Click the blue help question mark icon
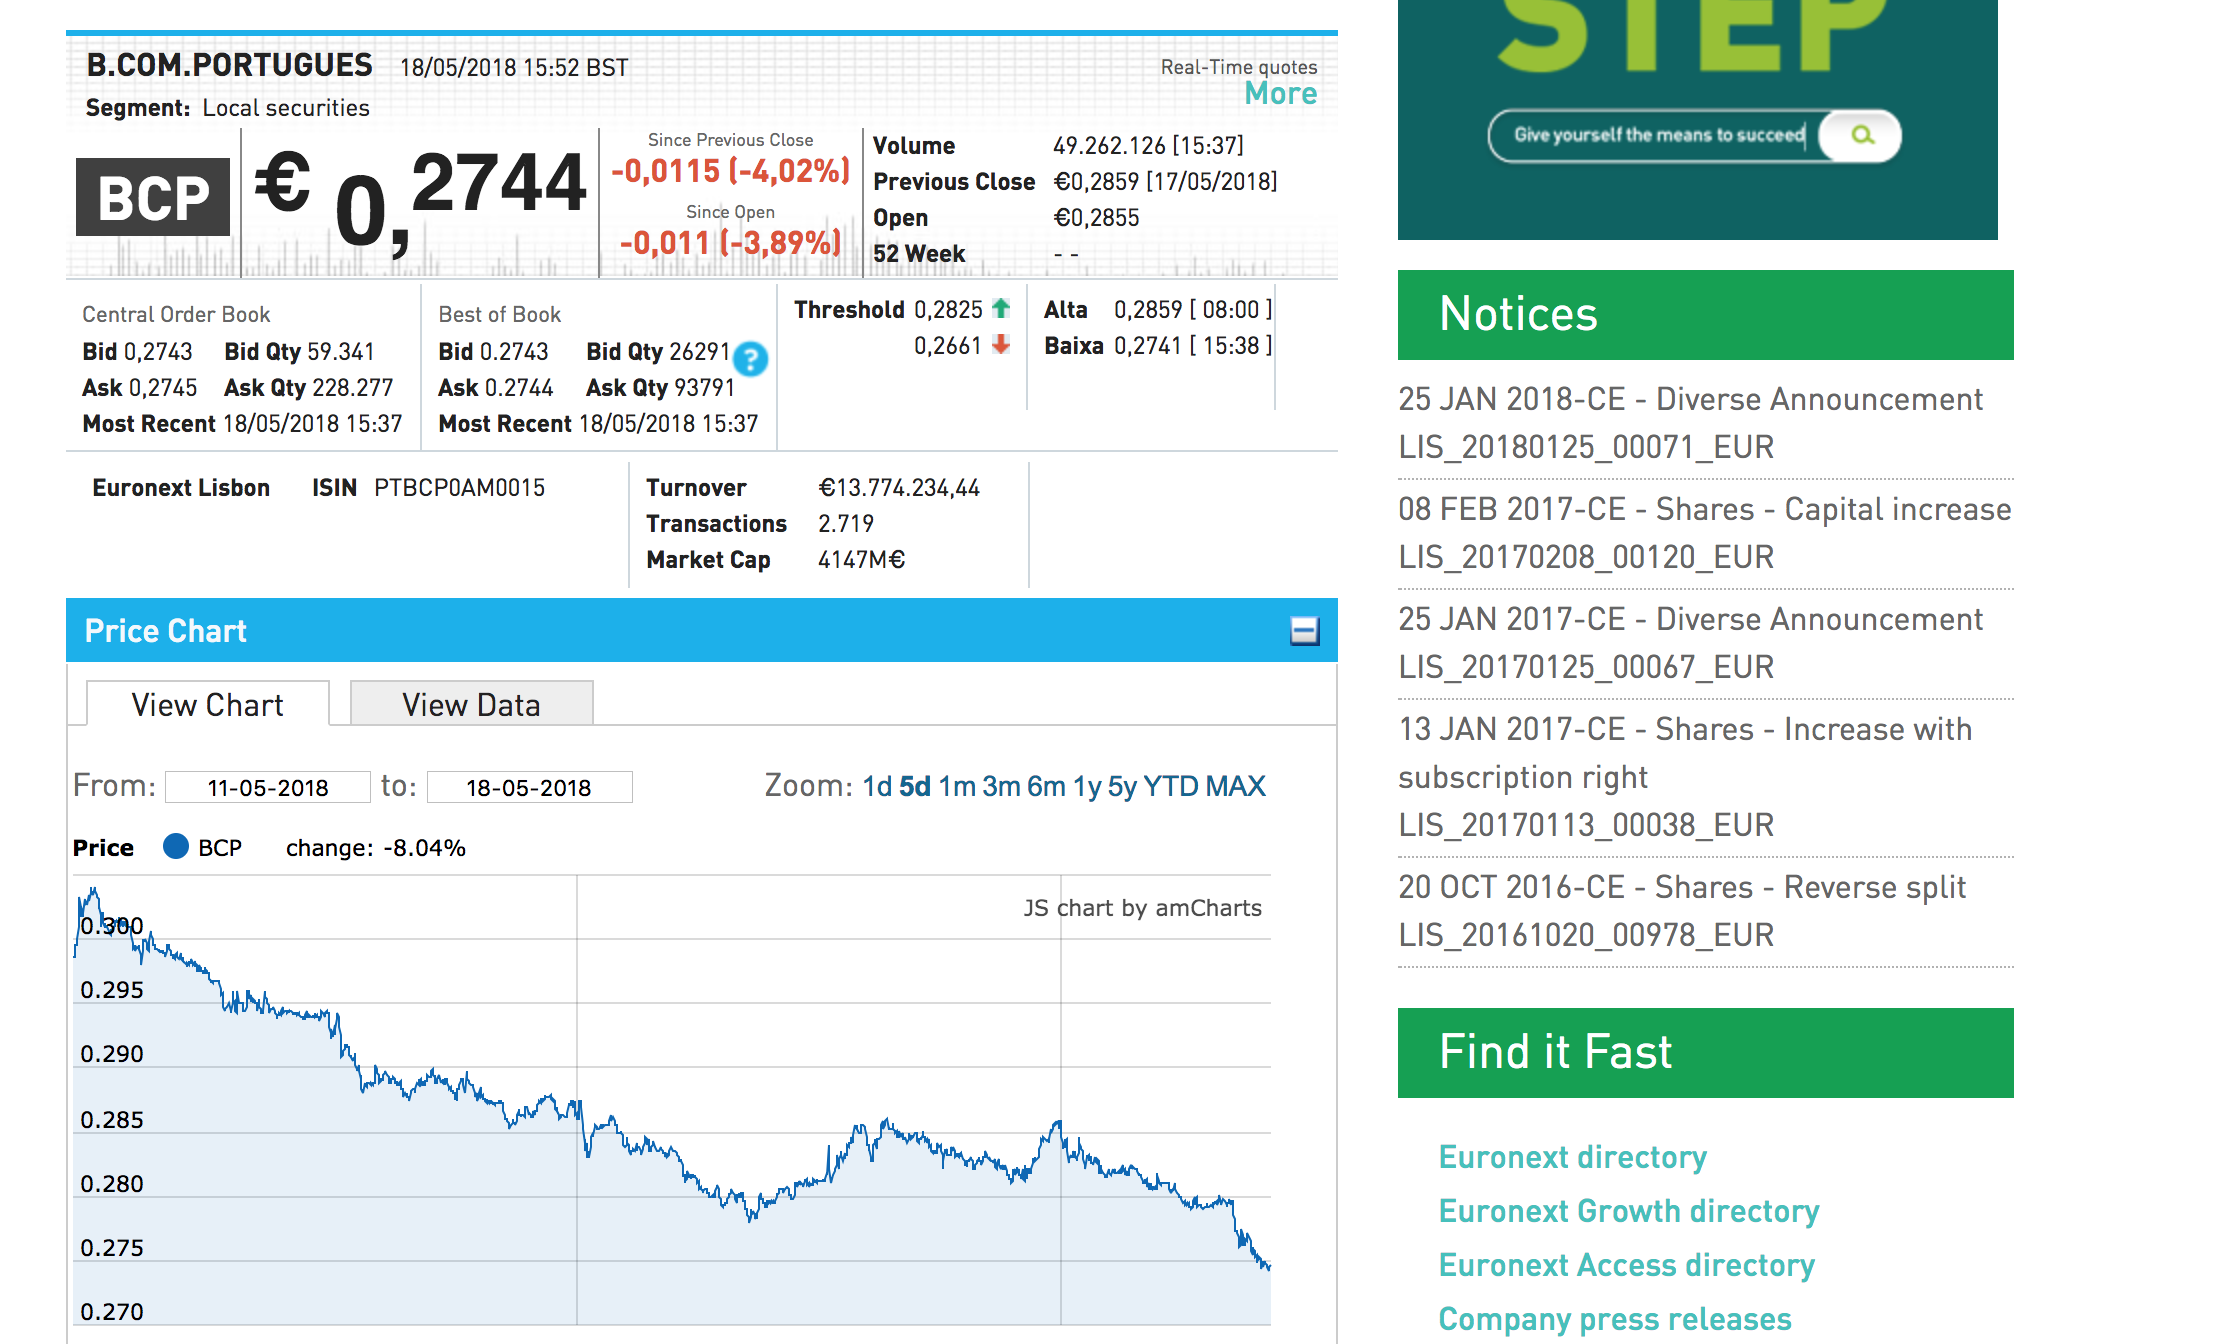This screenshot has width=2220, height=1344. pyautogui.click(x=750, y=359)
